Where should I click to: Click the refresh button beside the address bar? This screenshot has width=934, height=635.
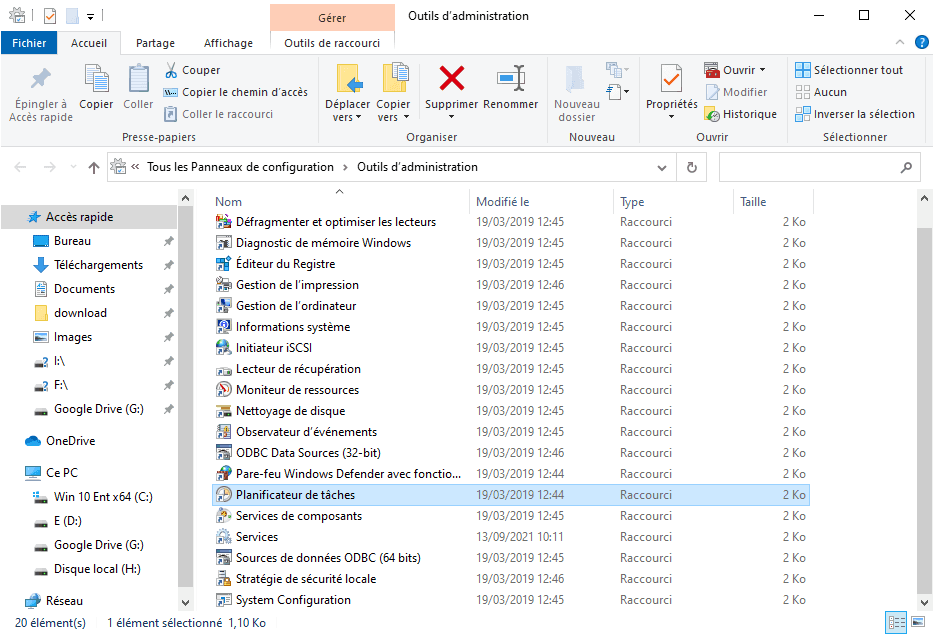click(692, 167)
